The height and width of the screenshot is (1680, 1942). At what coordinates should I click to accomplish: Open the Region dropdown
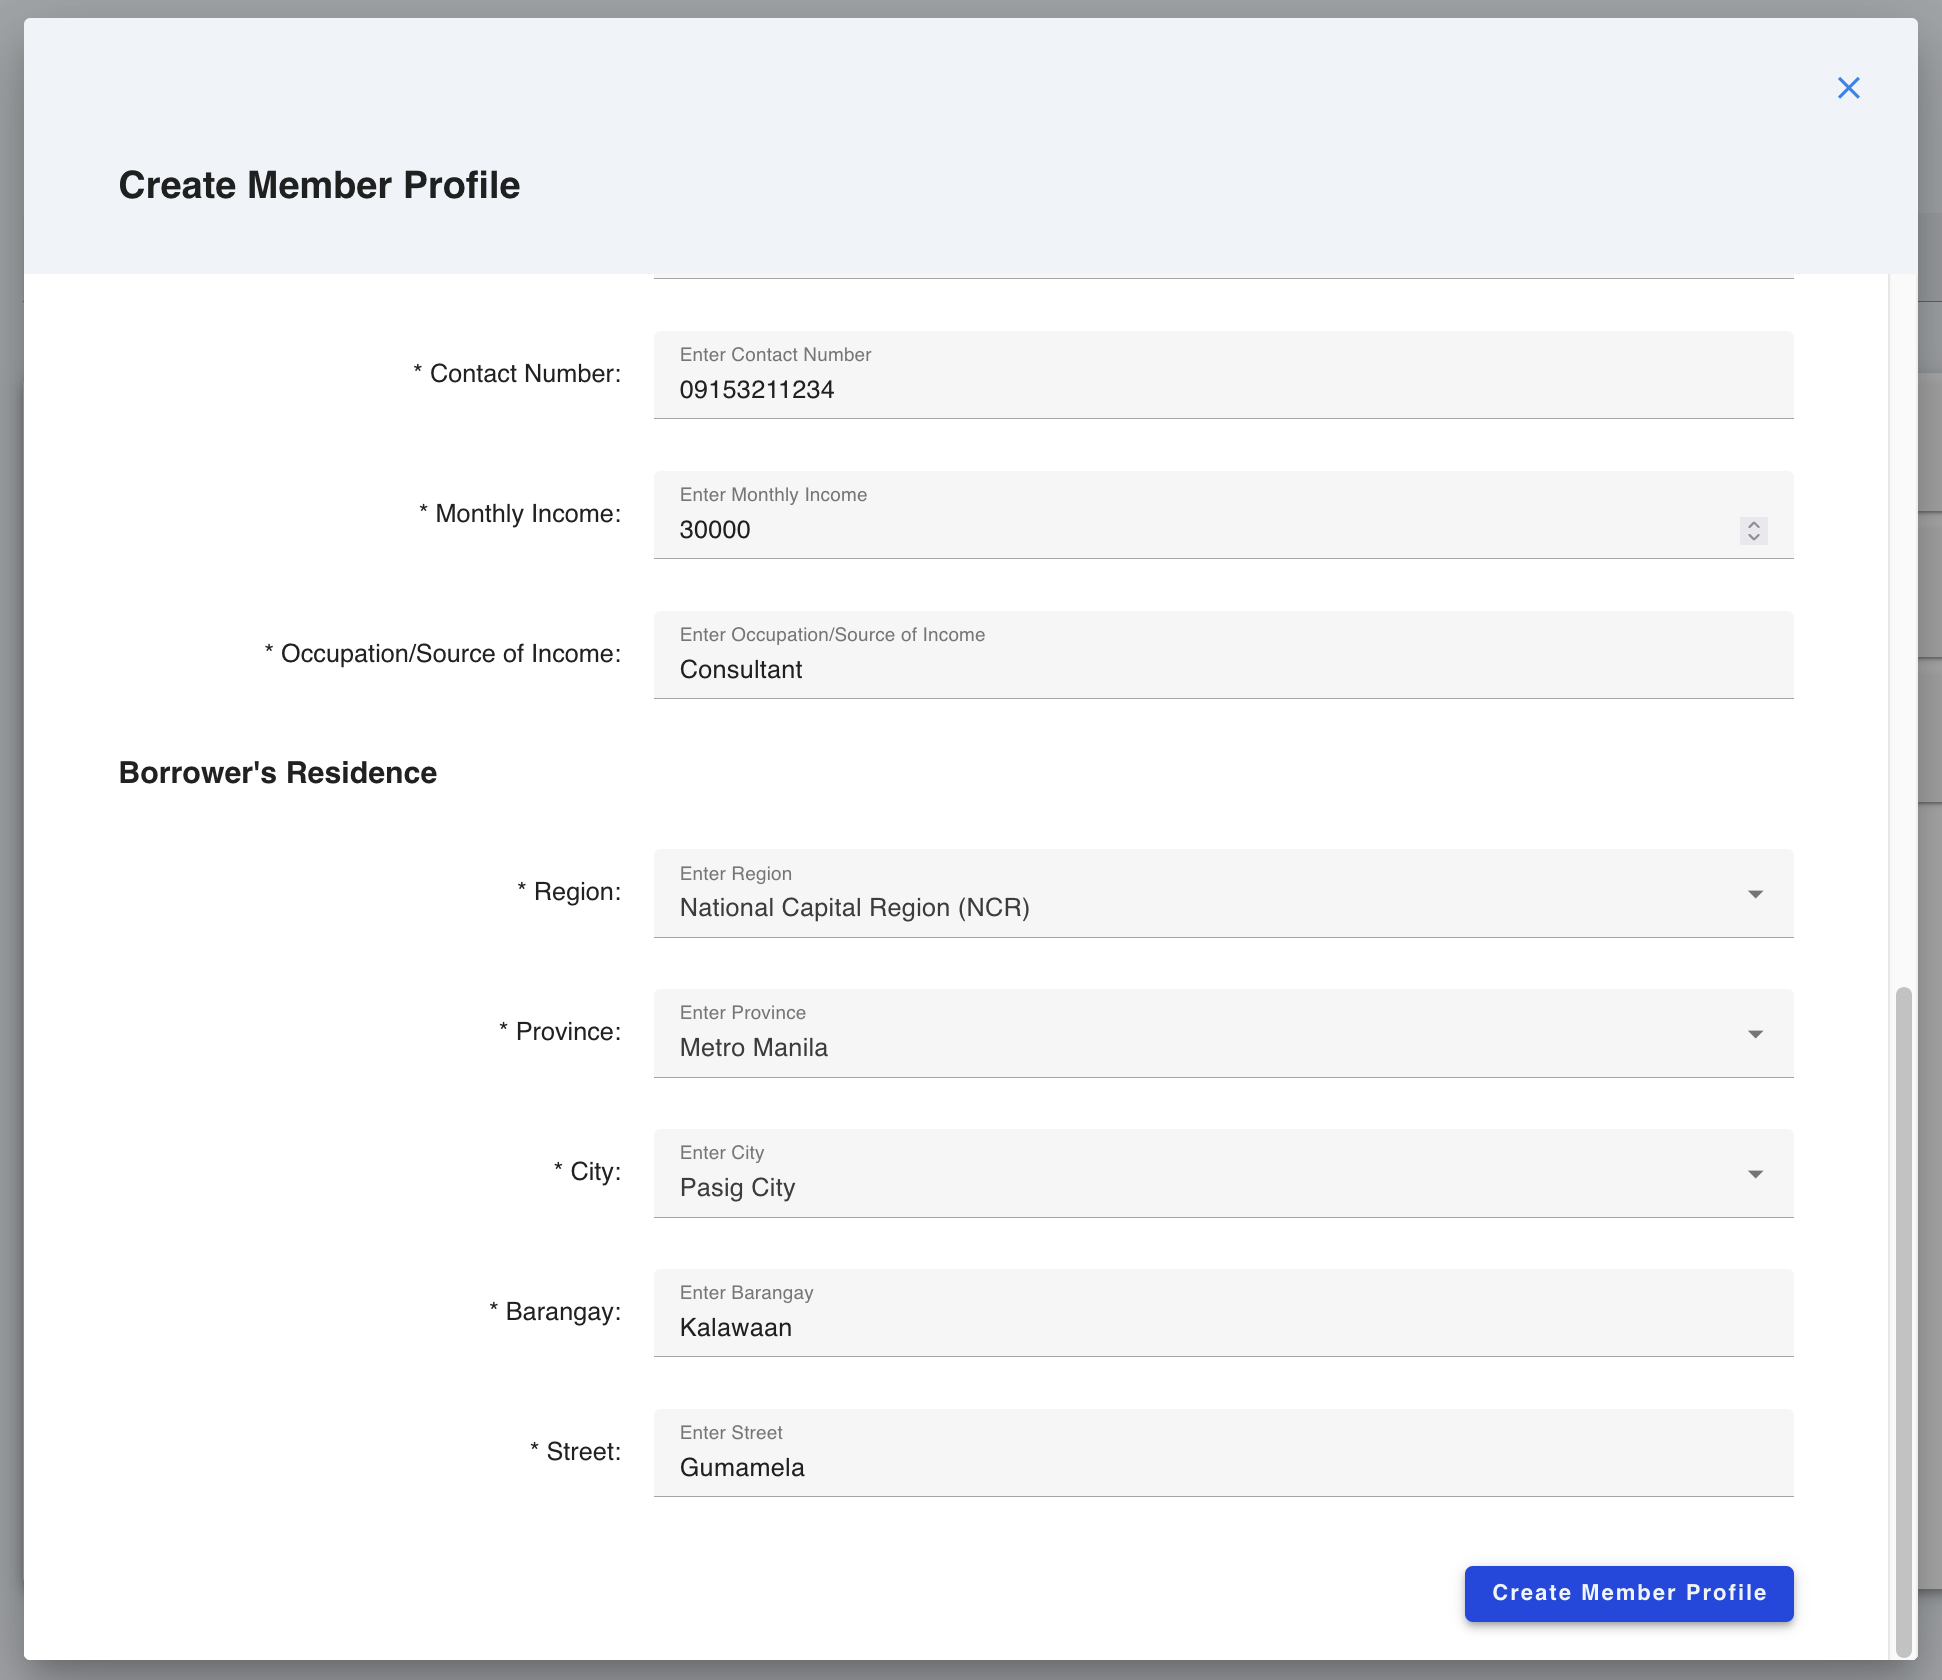tap(1756, 893)
